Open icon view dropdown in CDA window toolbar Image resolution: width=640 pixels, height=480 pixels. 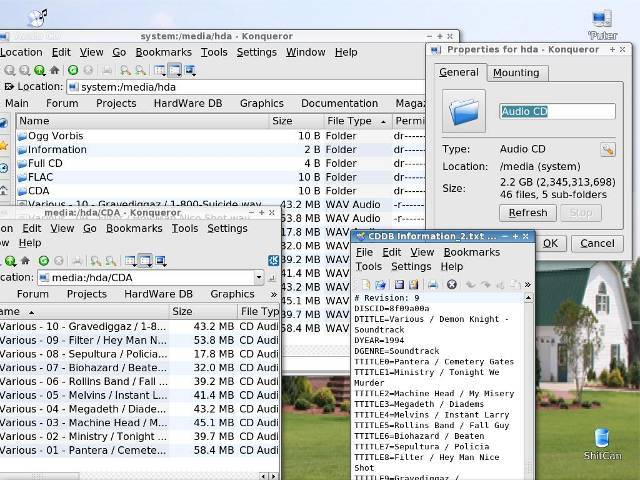(x=131, y=260)
